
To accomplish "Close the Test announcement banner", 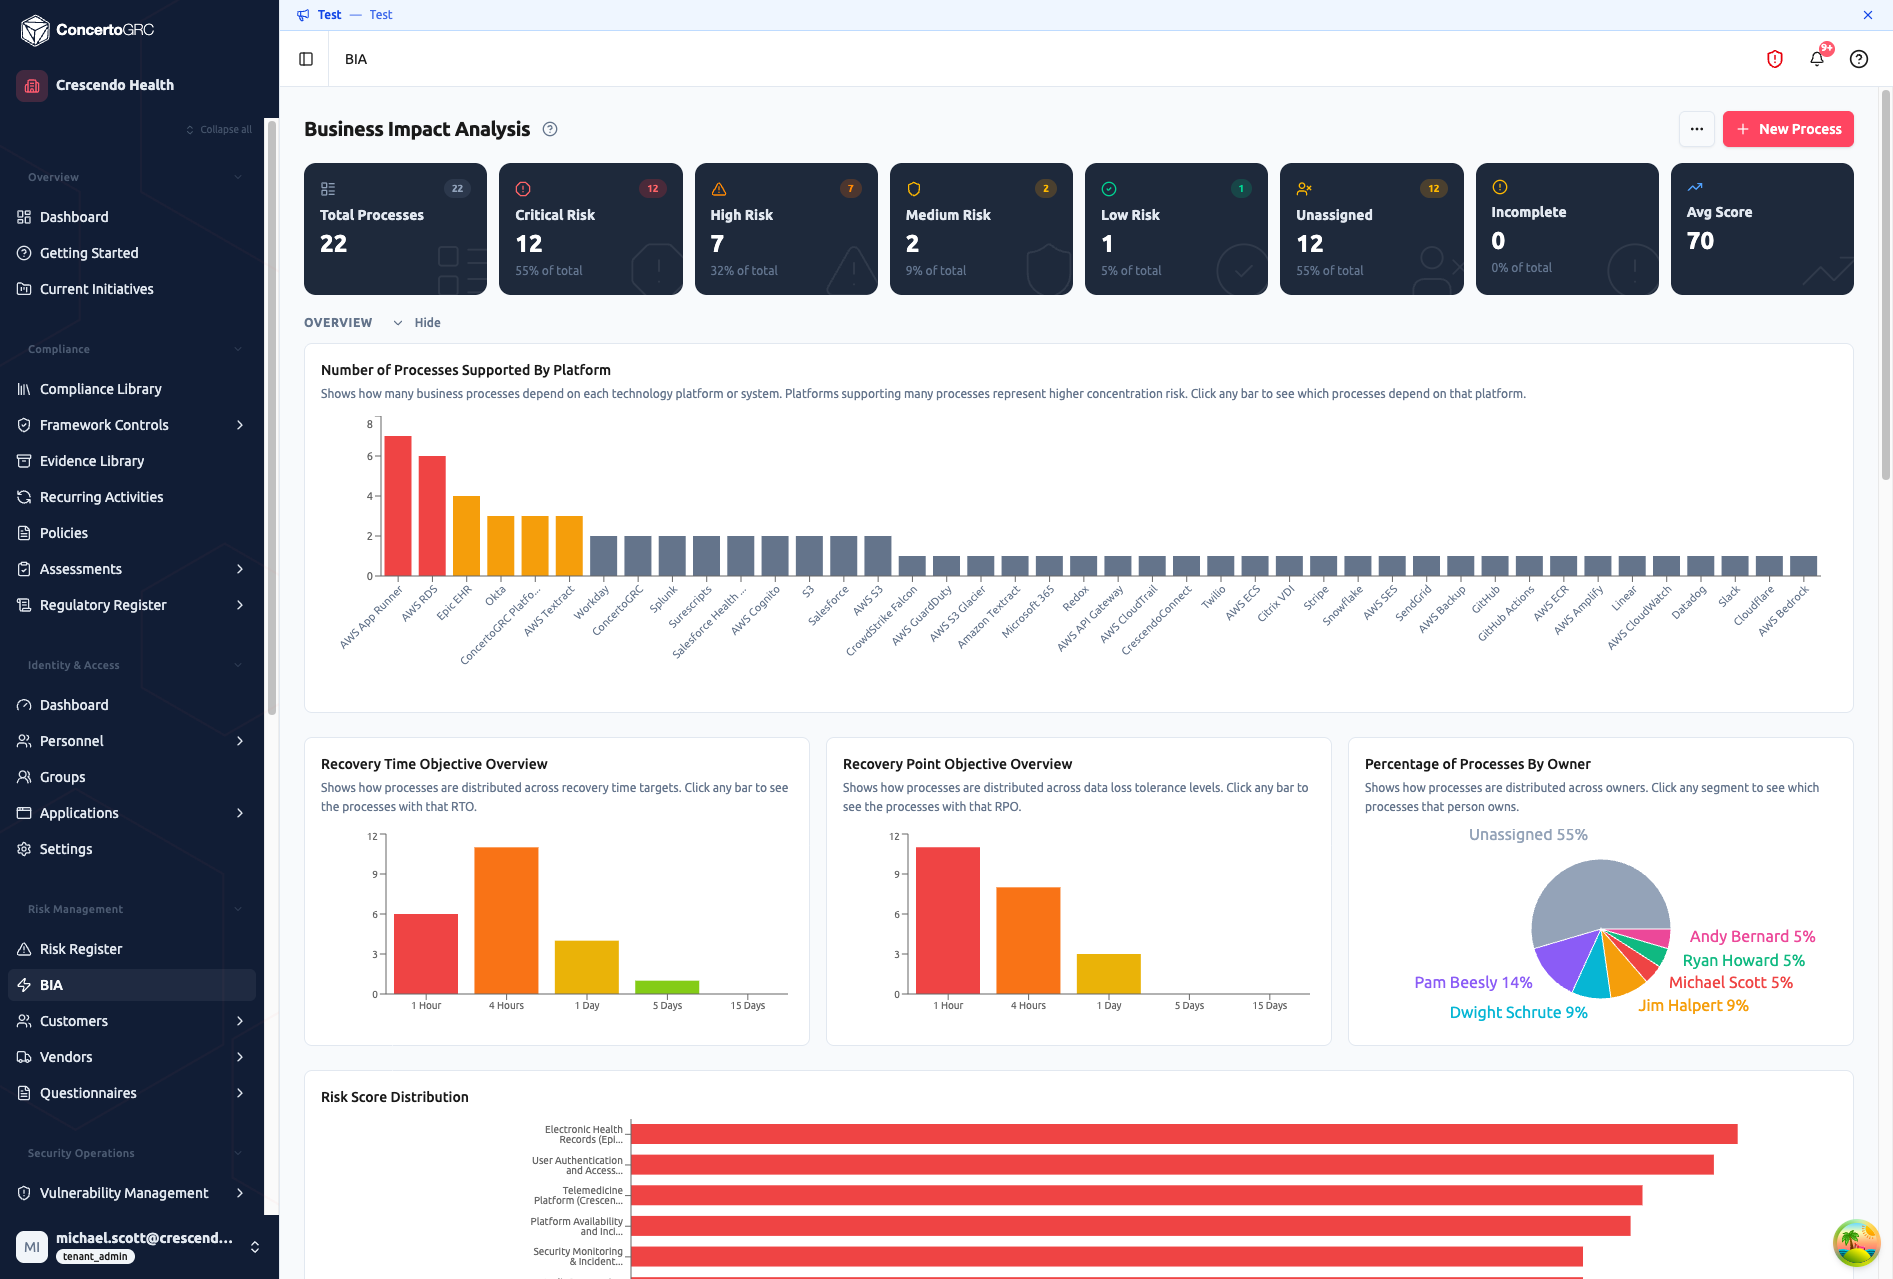I will click(x=1868, y=15).
